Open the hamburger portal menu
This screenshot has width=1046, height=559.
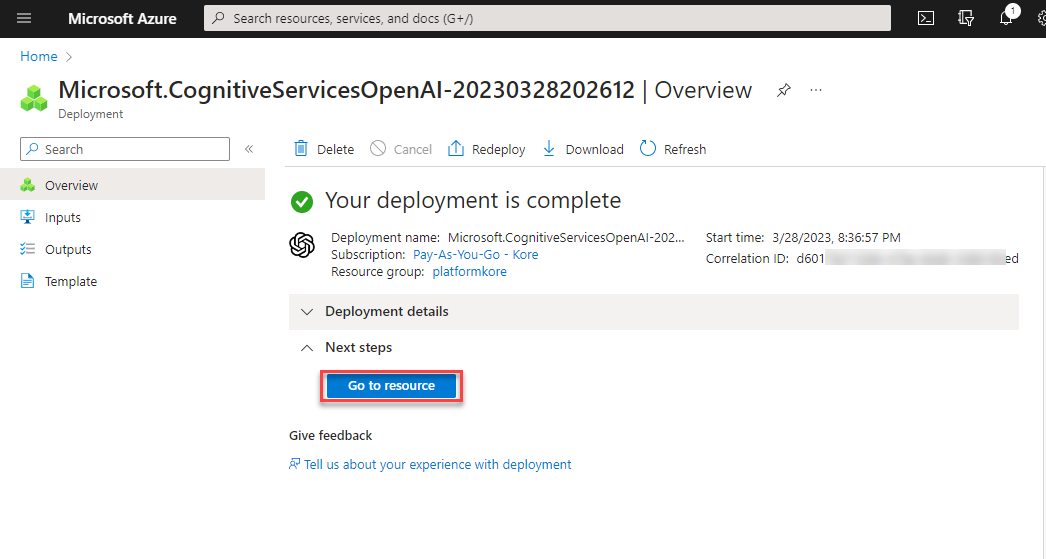point(24,19)
